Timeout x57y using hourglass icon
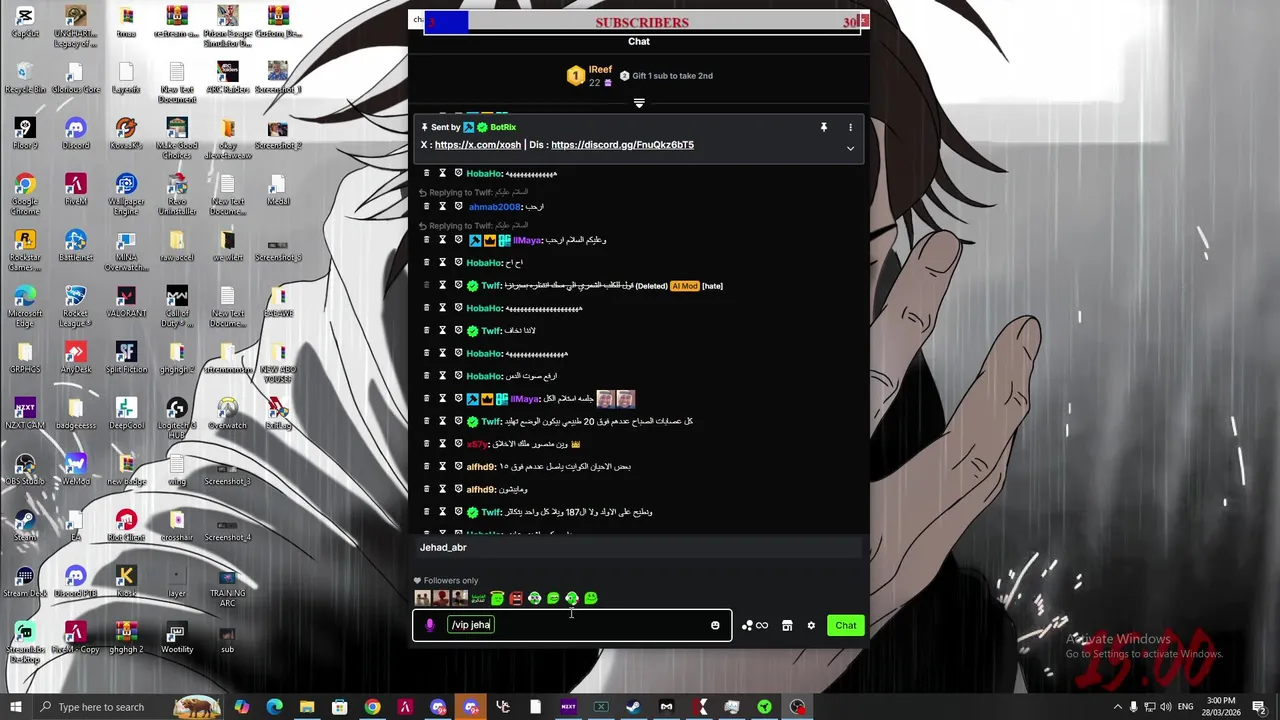 442,443
